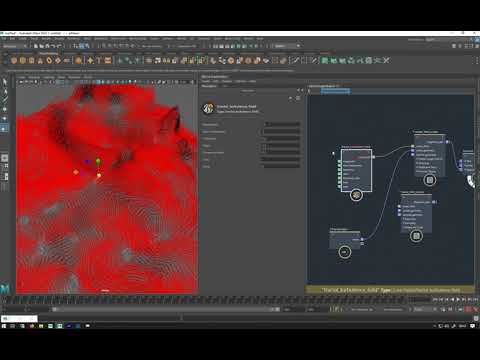480x360 pixels.
Task: Click the yellow status message in graph editor
Action: pos(390,290)
